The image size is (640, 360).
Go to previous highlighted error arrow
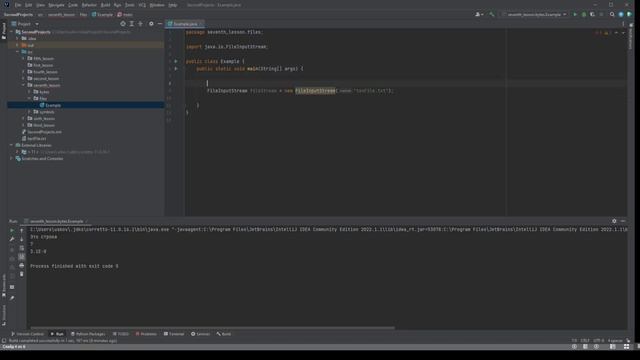coord(616,32)
